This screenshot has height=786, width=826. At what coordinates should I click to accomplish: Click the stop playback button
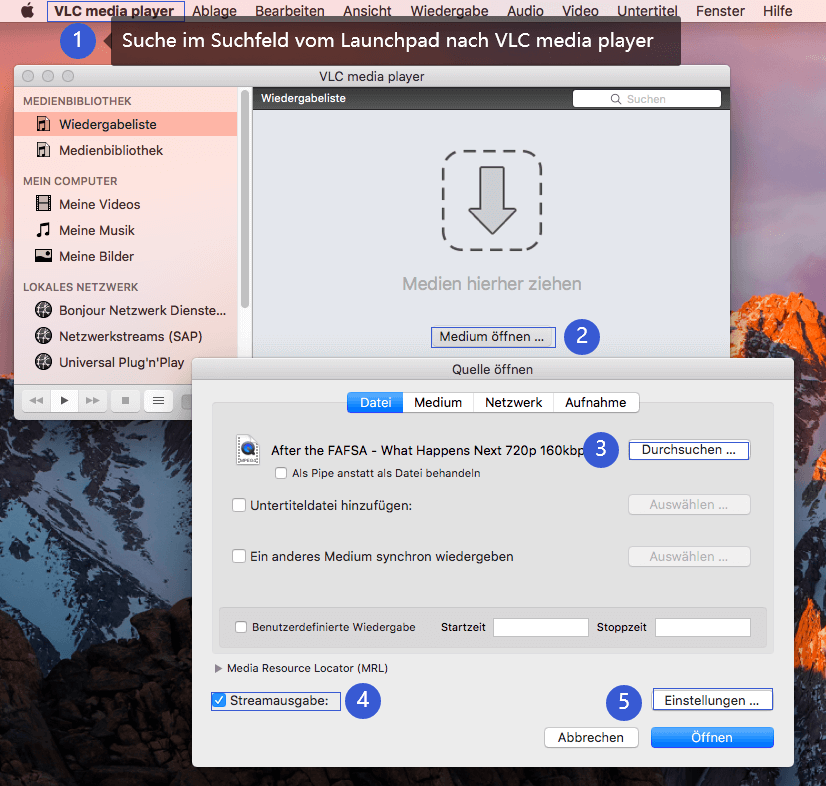click(125, 401)
